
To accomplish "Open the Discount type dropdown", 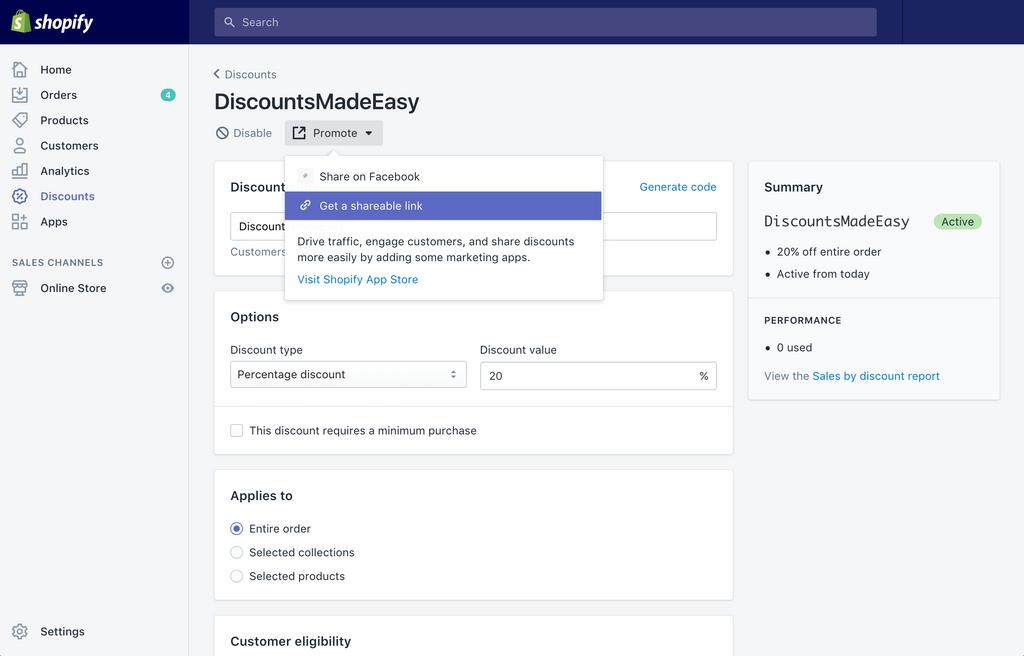I will pos(348,373).
